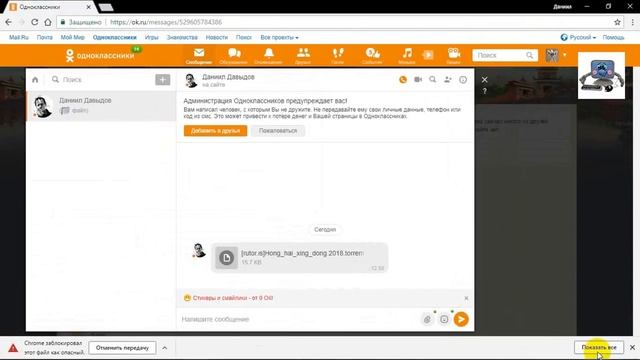Create a new chat with the plus button
Image resolution: width=640 pixels, height=360 pixels.
[x=162, y=80]
